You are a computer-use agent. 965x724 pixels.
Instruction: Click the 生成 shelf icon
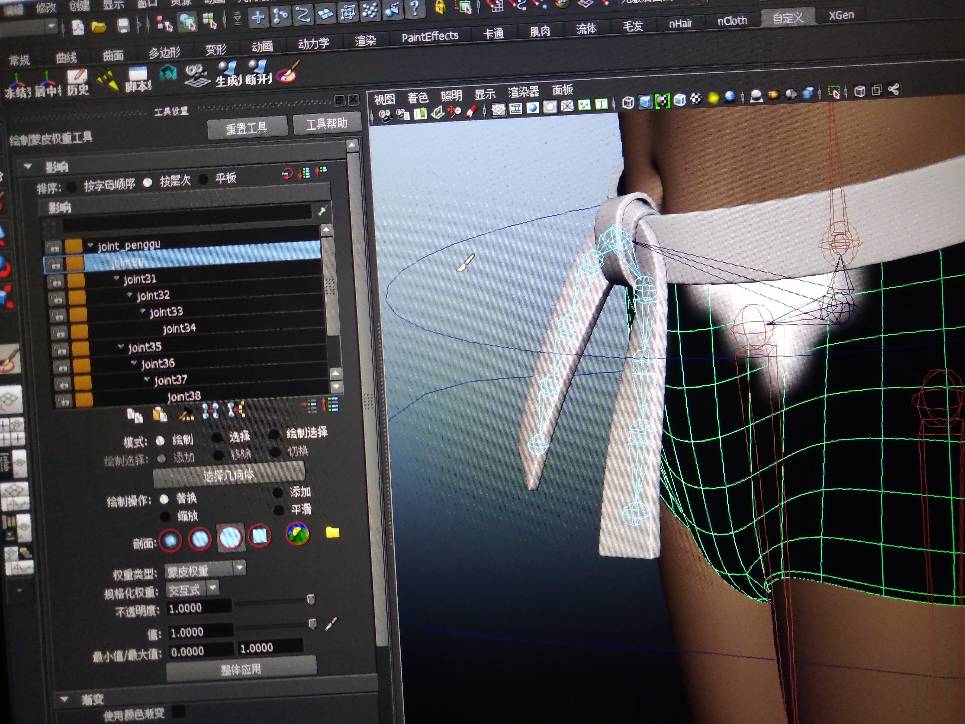pyautogui.click(x=228, y=74)
